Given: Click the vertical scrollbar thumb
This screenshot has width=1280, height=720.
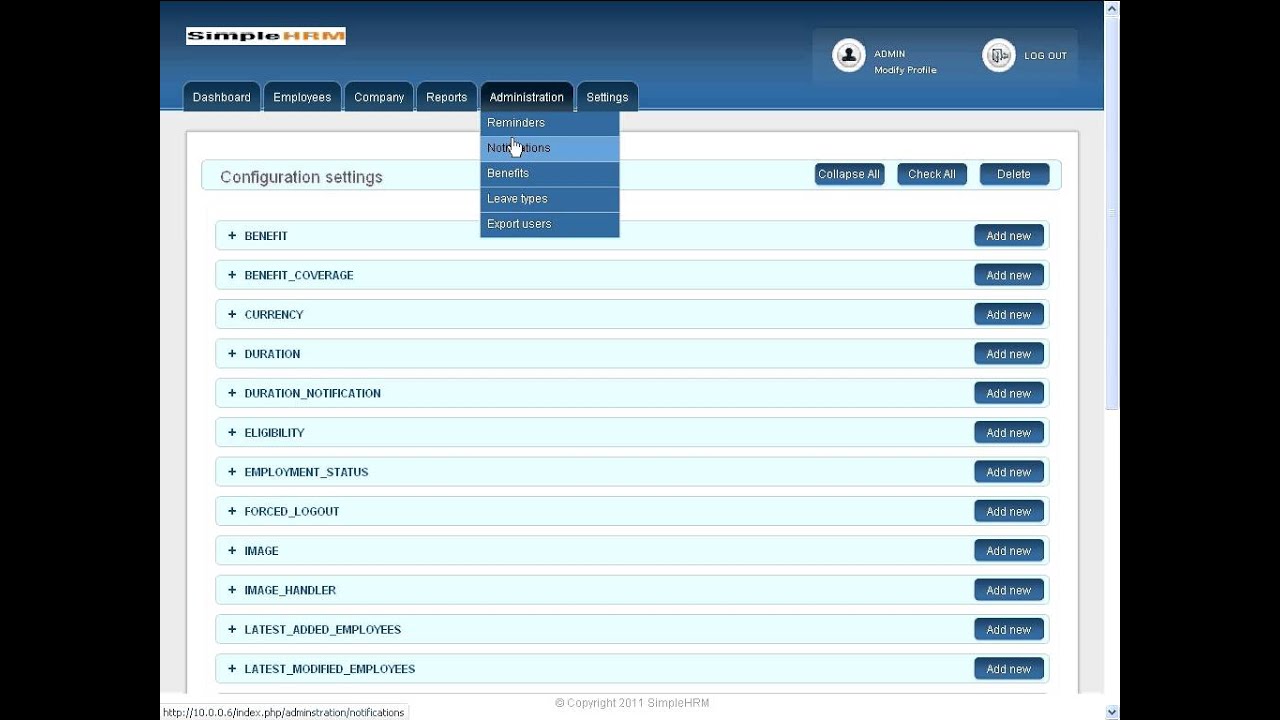Looking at the screenshot, I should point(1112,212).
